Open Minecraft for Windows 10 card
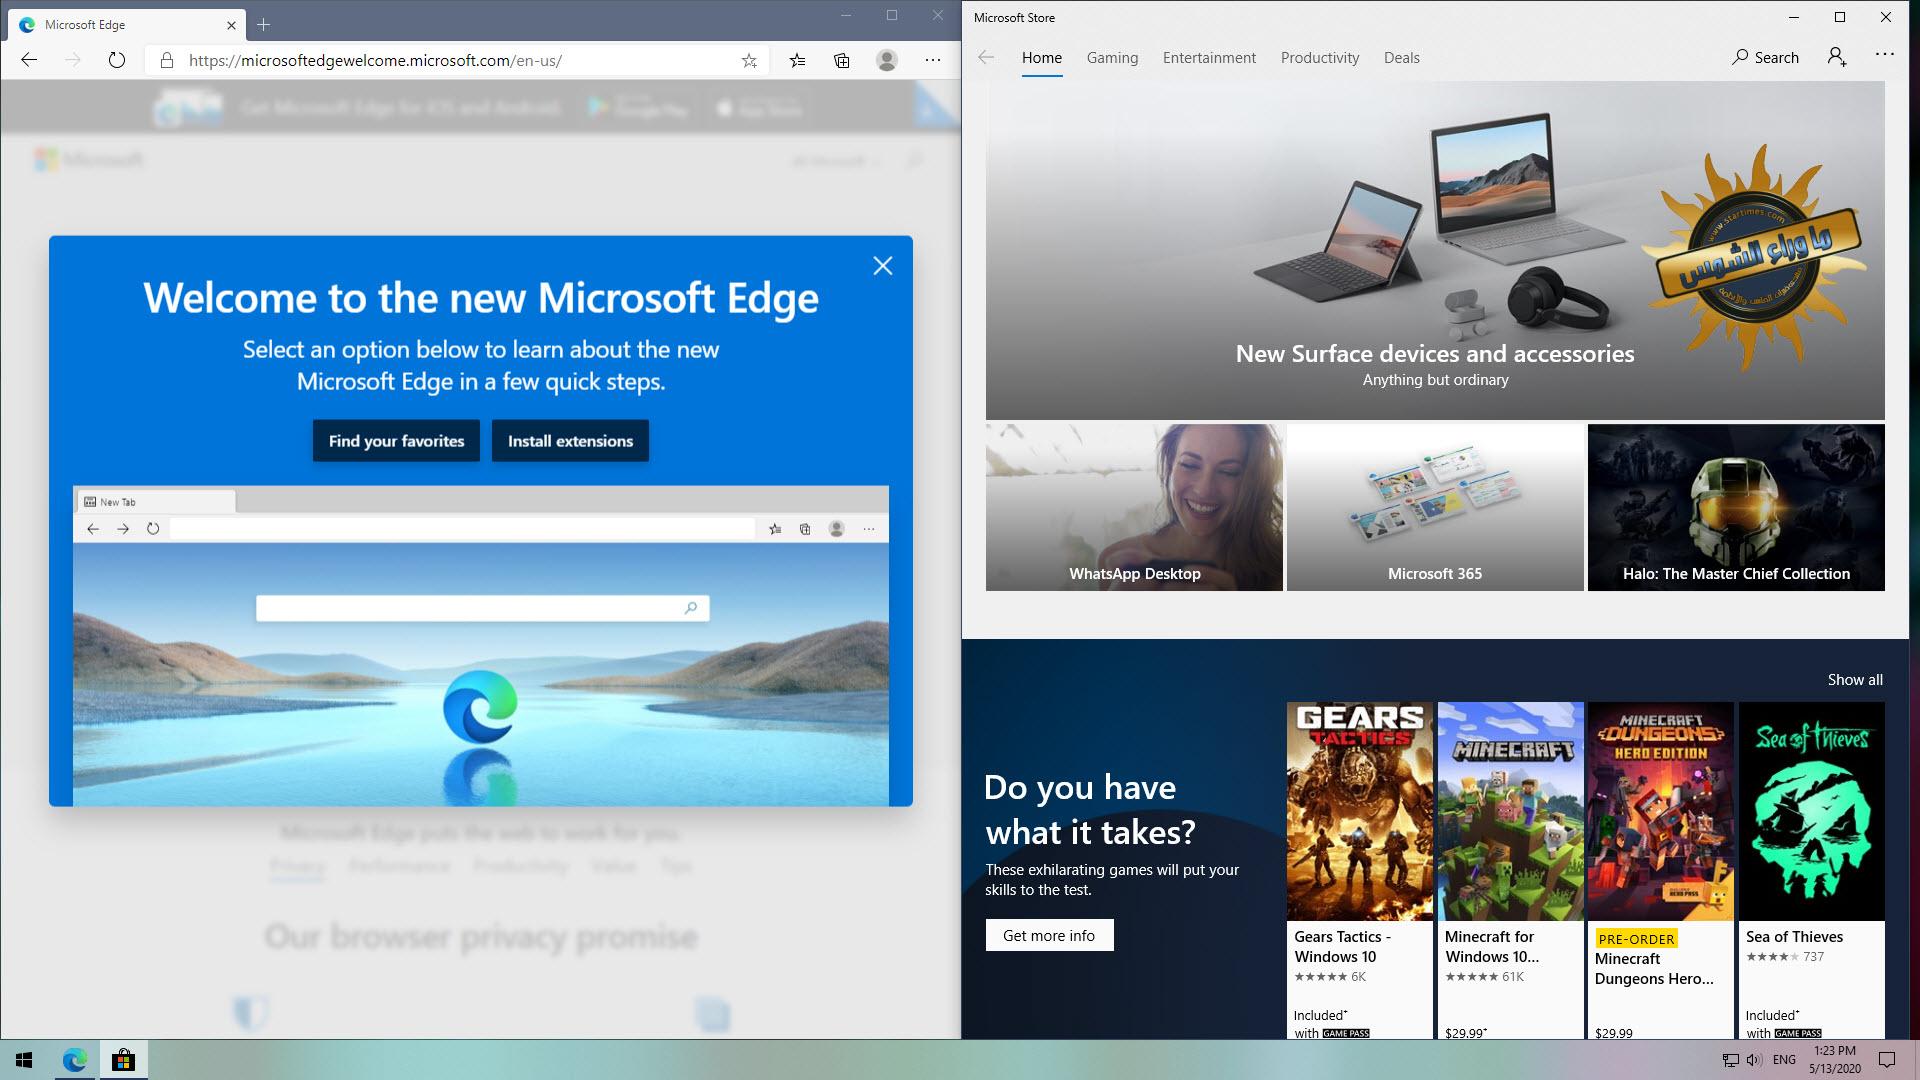Screen dimensions: 1920x1080 1510,870
